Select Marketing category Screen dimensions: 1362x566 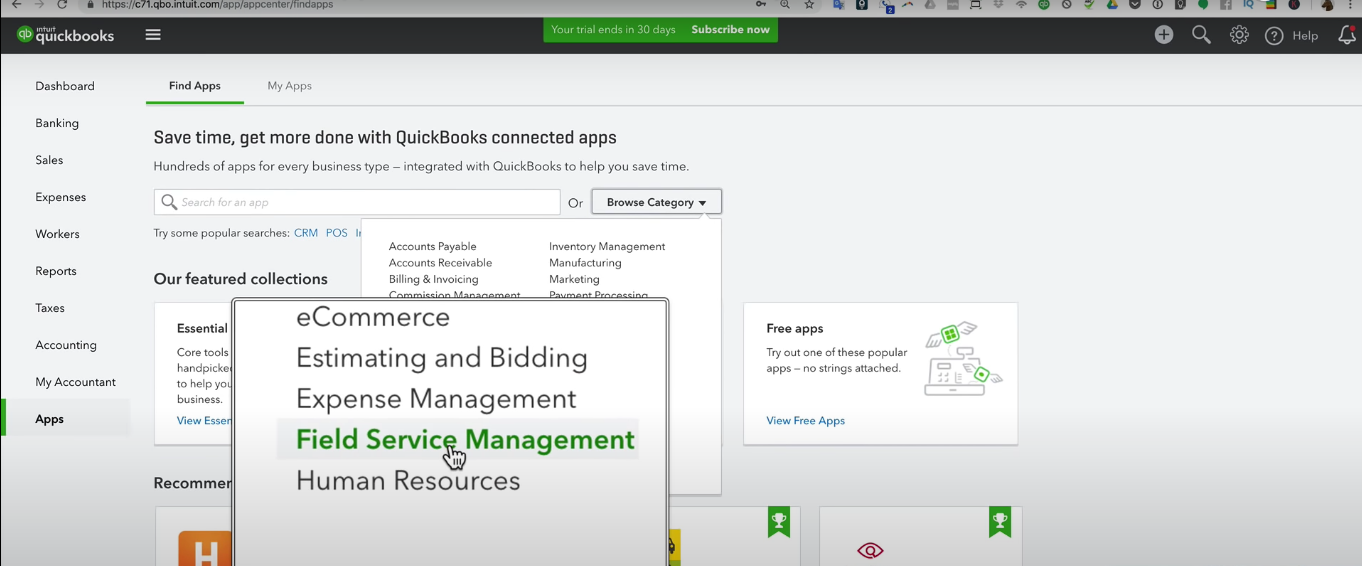click(574, 279)
